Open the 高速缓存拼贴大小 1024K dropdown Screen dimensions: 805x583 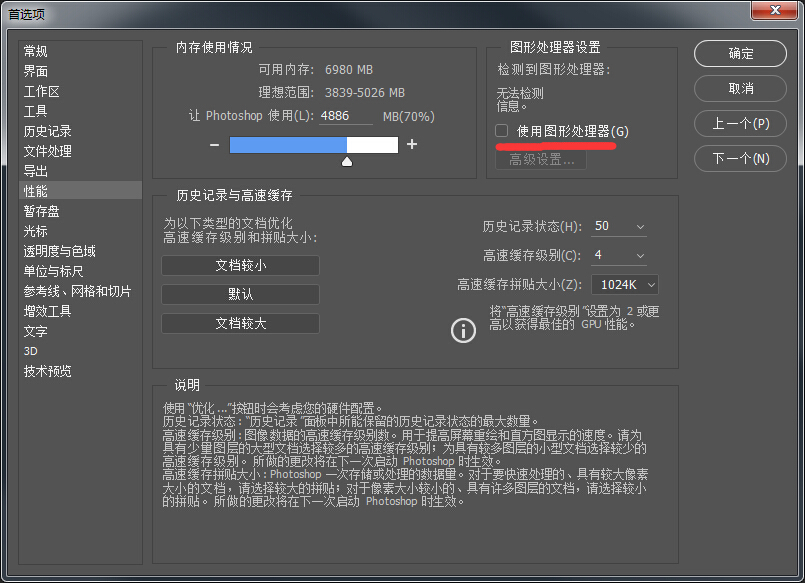(625, 284)
